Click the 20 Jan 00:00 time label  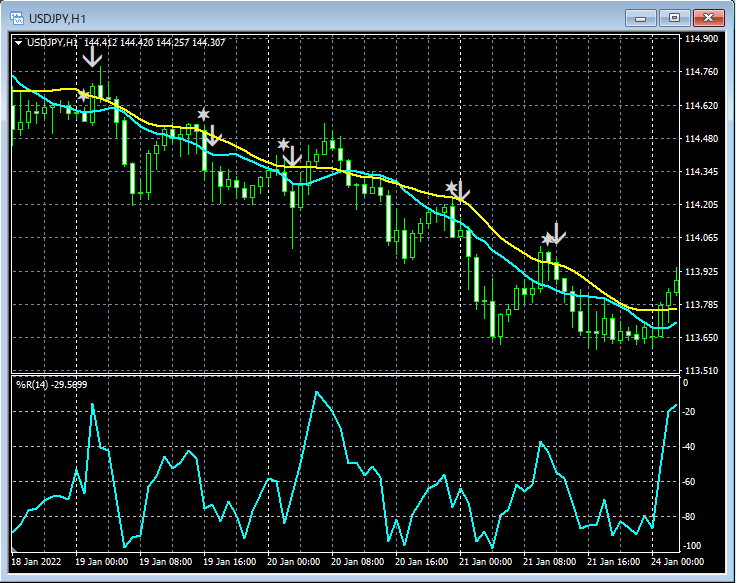[x=293, y=562]
